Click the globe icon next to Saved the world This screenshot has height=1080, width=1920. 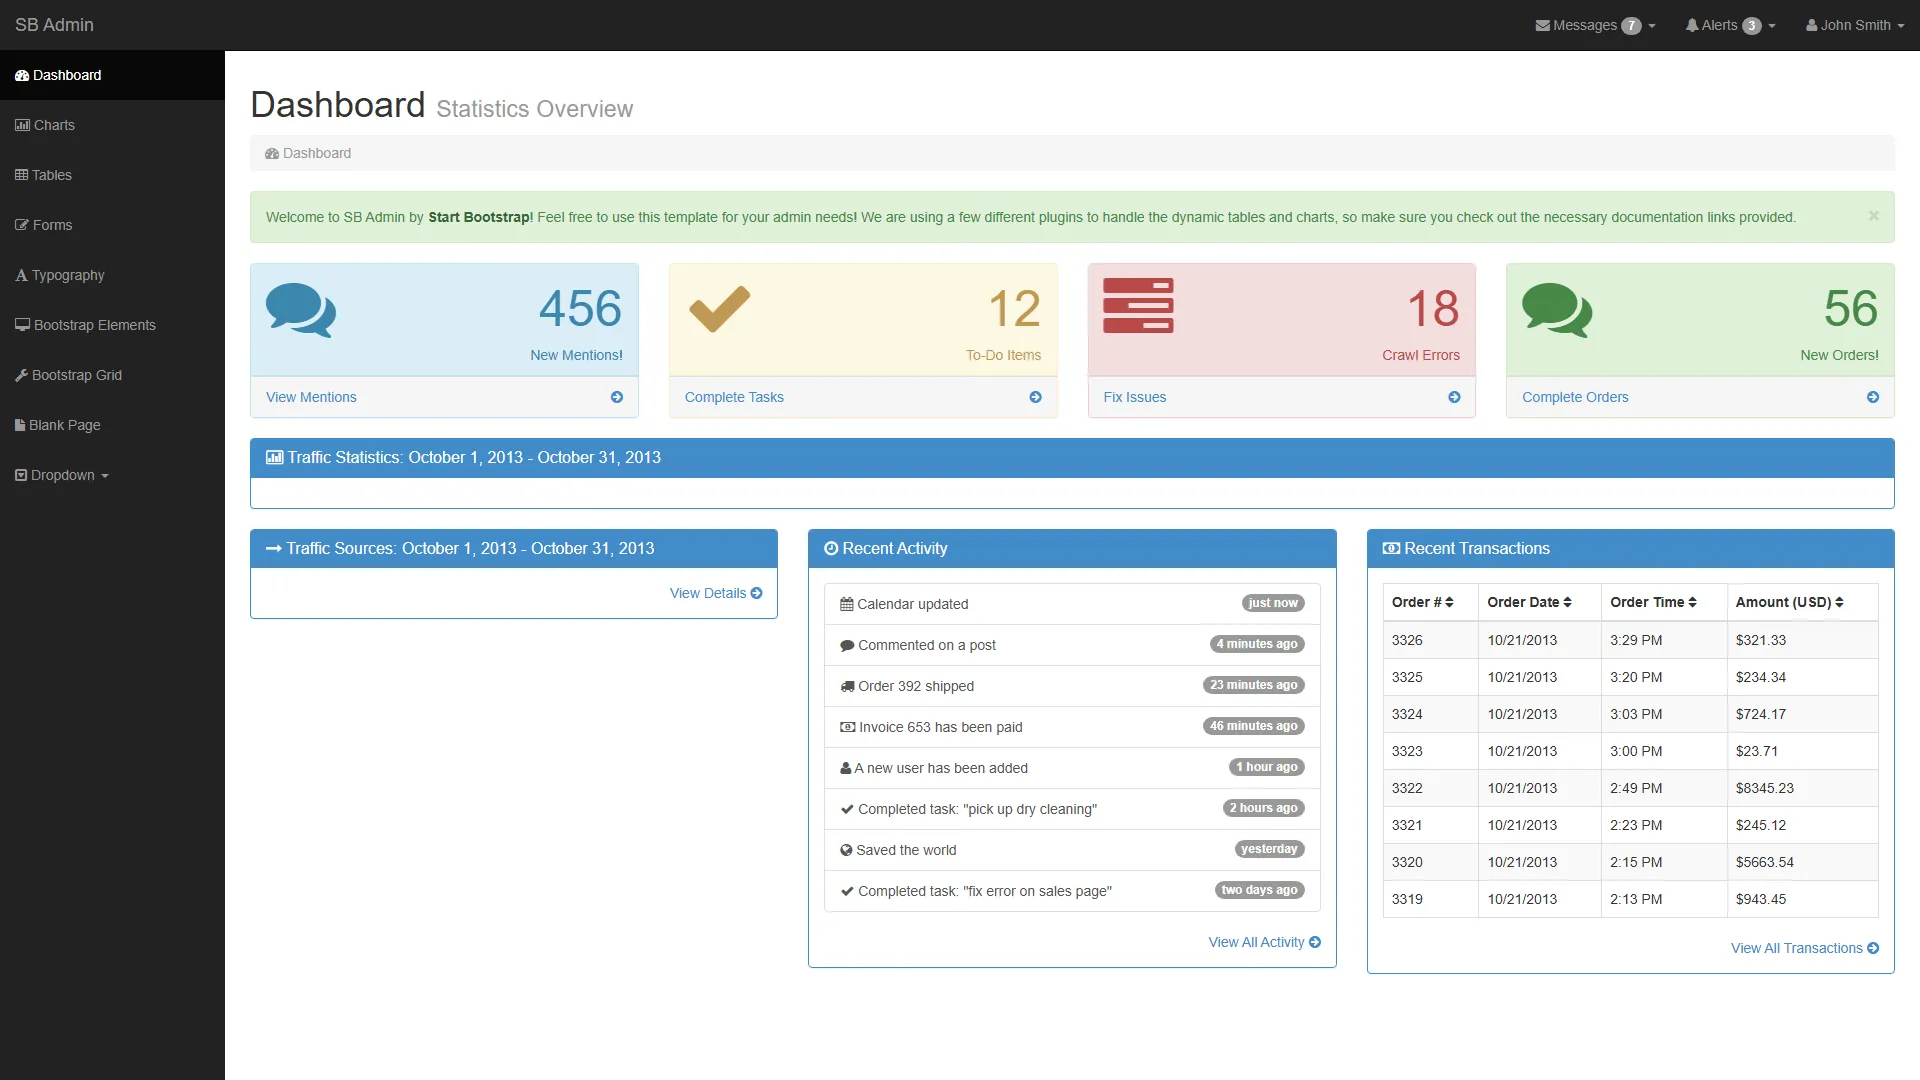[x=846, y=850]
